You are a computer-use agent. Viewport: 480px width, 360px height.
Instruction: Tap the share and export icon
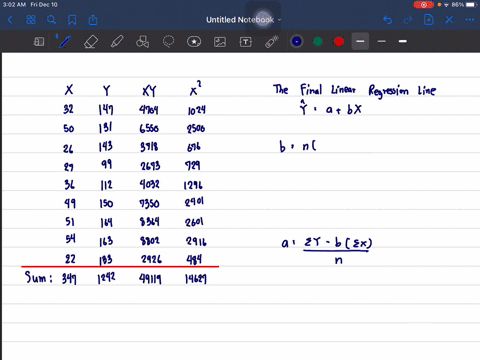(93, 20)
